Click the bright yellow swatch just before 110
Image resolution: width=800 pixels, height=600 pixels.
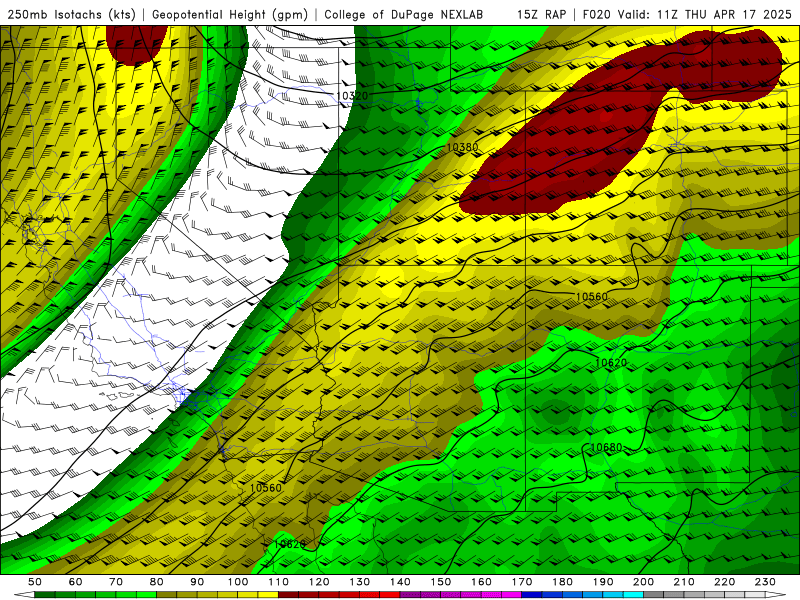click(x=268, y=595)
